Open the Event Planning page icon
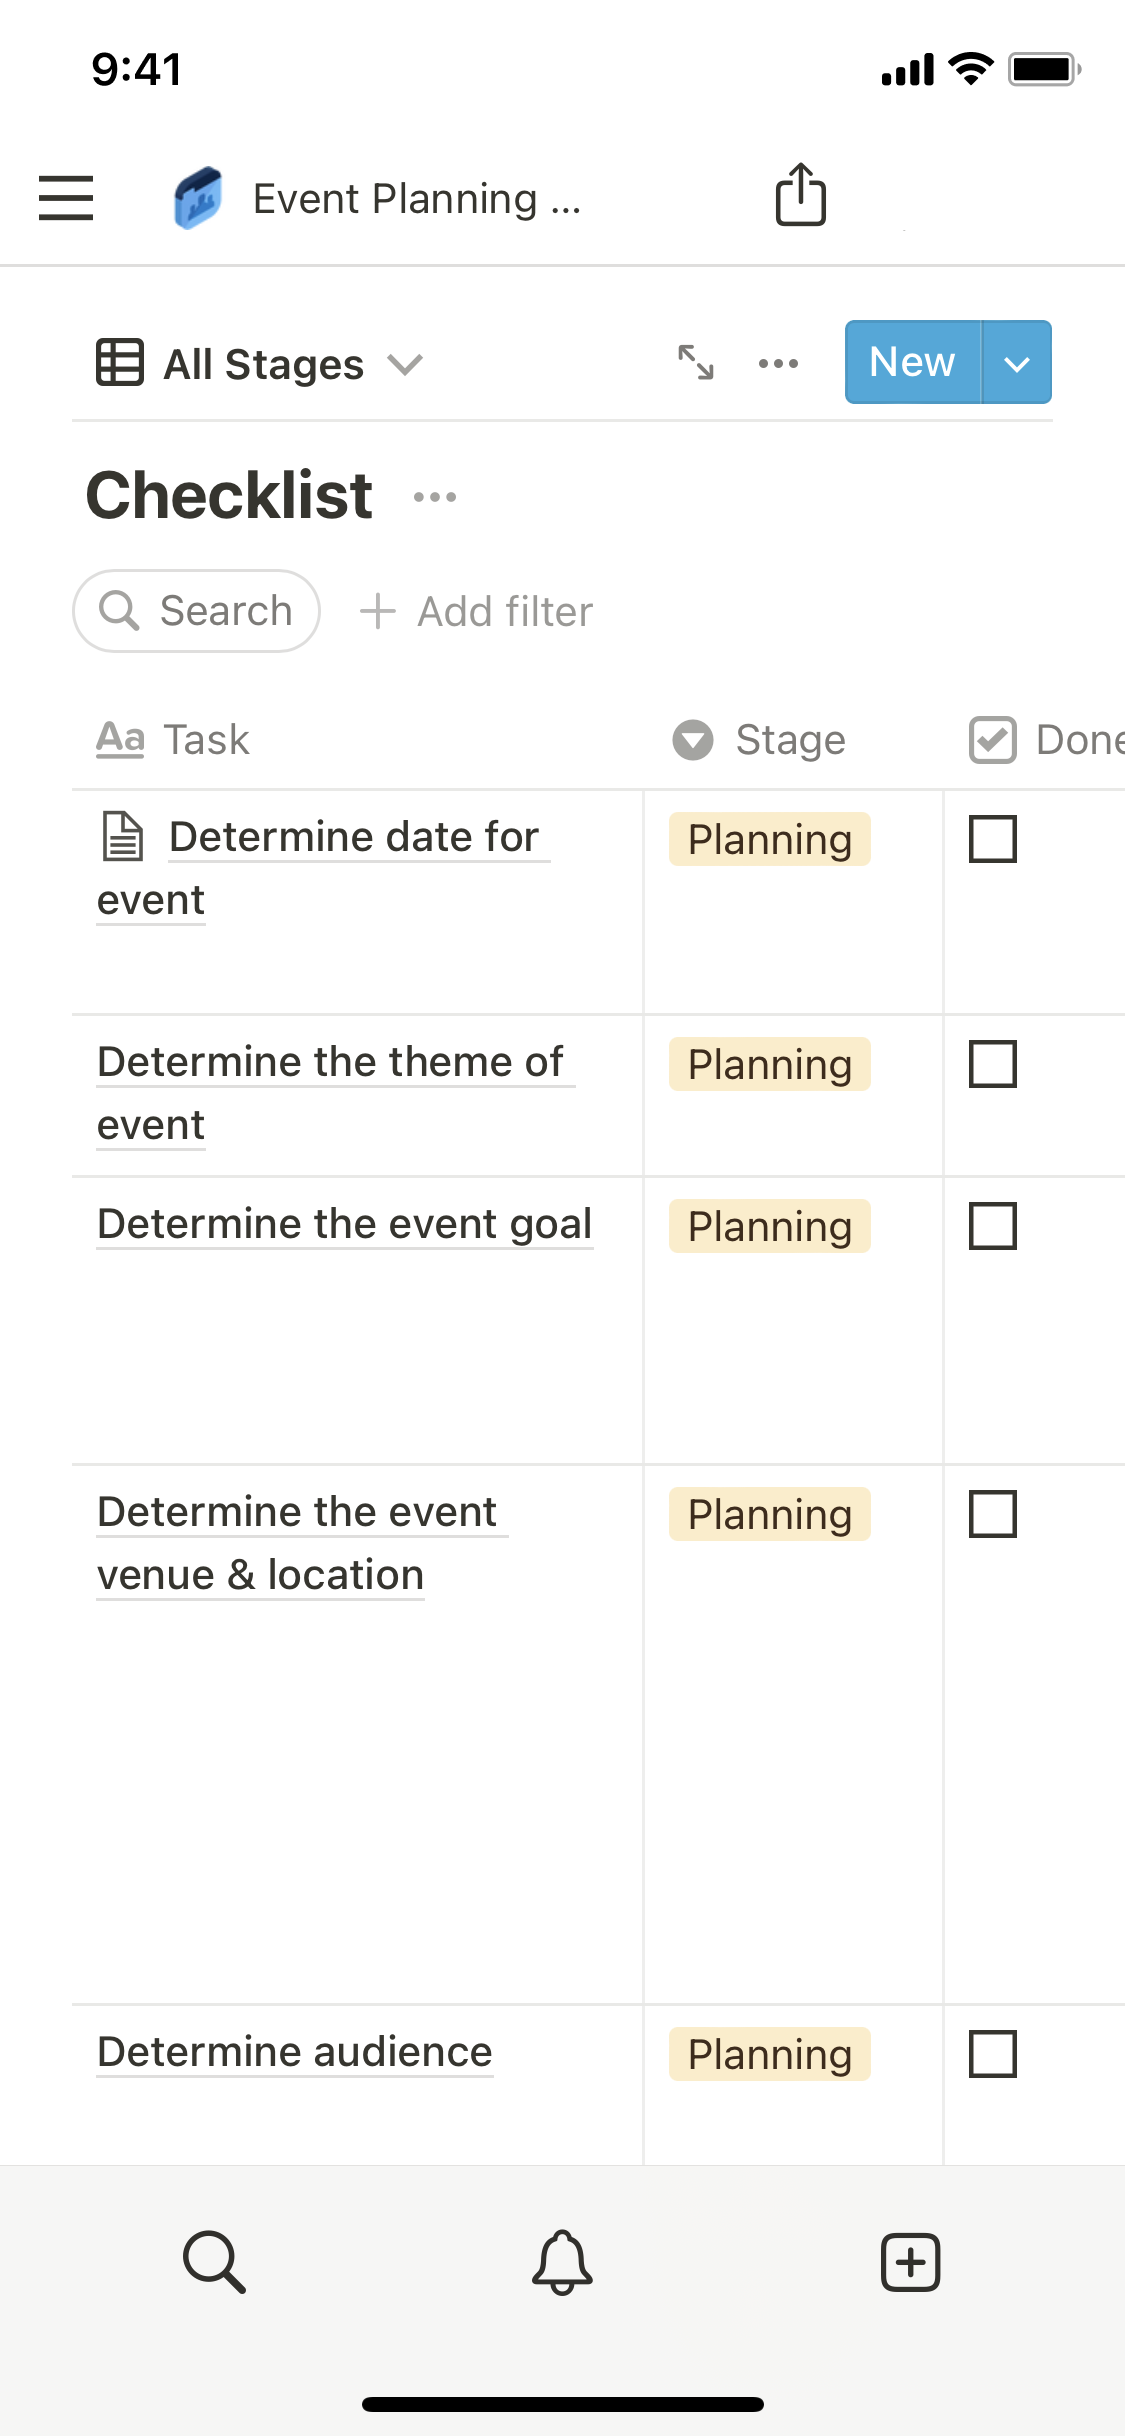 click(198, 198)
